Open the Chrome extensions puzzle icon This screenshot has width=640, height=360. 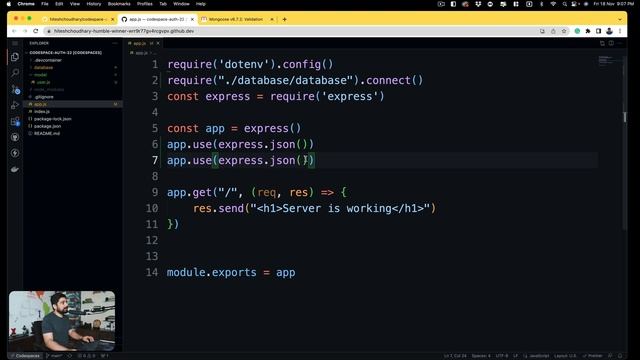588,31
